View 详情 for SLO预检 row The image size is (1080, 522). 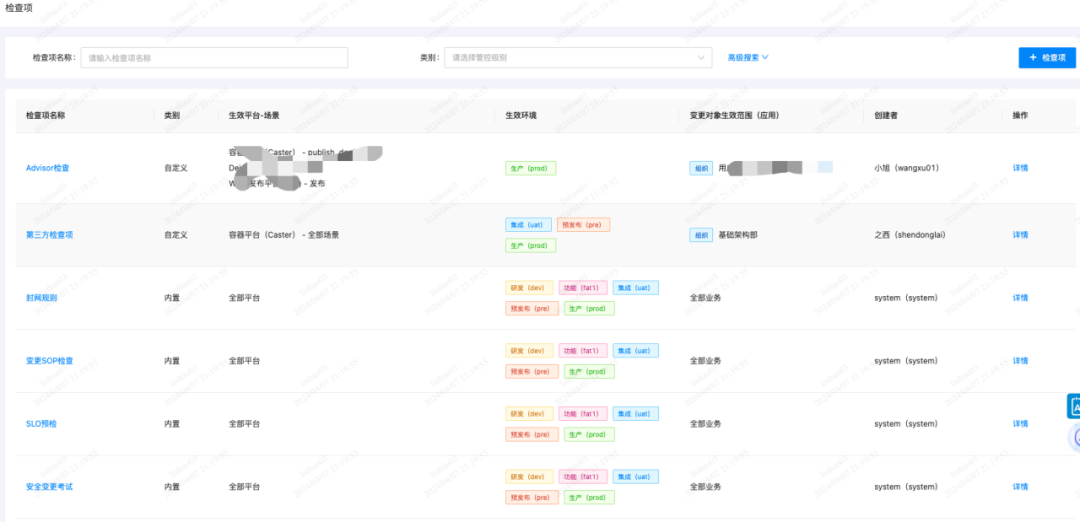(x=1020, y=424)
